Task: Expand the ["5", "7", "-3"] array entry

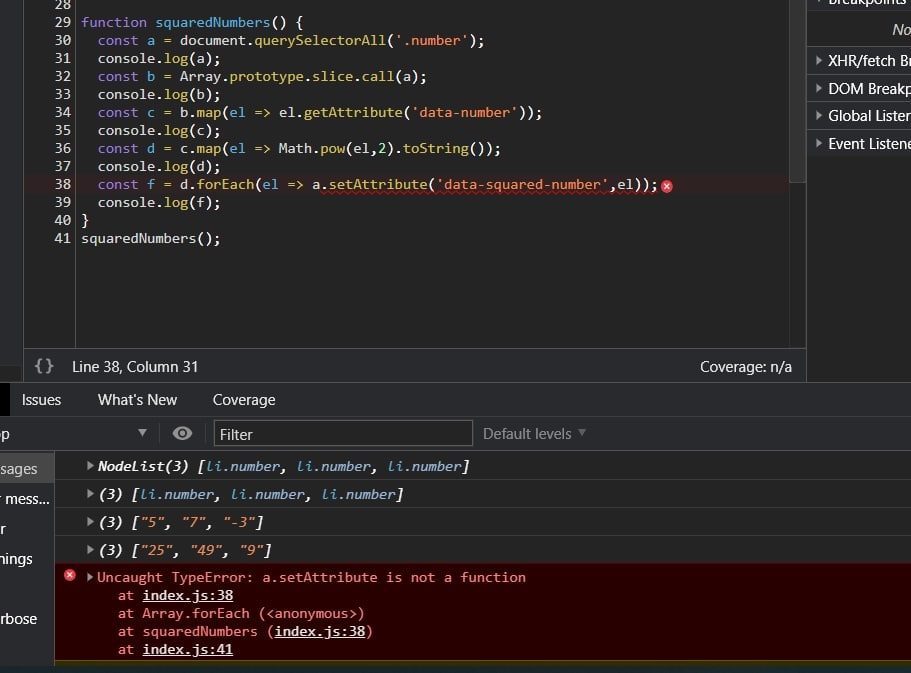Action: [90, 521]
